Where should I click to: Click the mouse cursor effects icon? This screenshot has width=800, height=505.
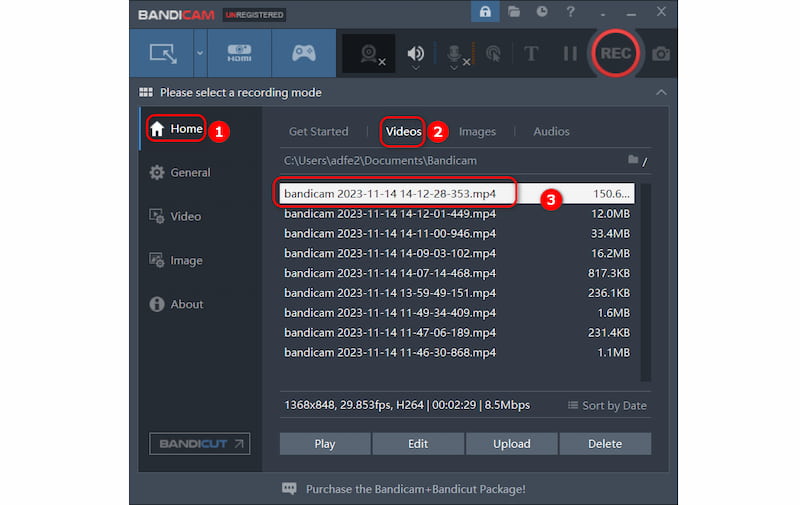tap(492, 54)
